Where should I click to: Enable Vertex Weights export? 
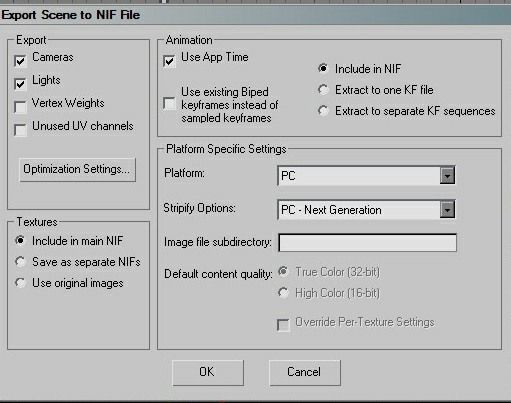click(x=20, y=107)
